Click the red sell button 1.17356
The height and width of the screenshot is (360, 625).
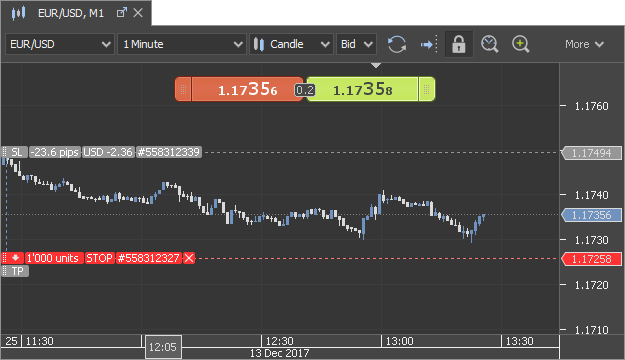click(x=247, y=89)
